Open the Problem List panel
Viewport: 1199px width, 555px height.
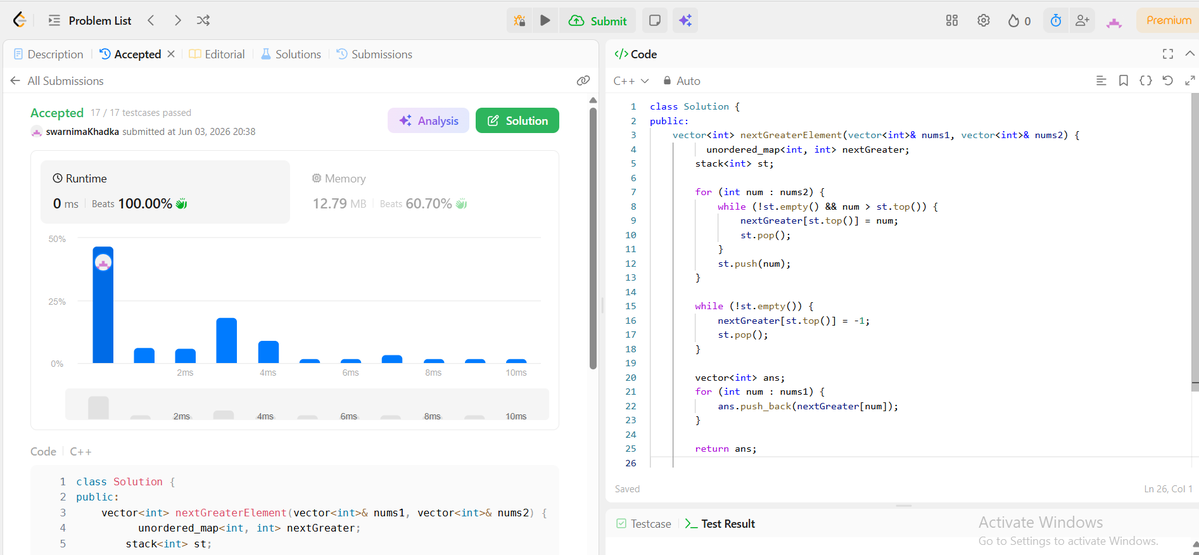[x=89, y=21]
